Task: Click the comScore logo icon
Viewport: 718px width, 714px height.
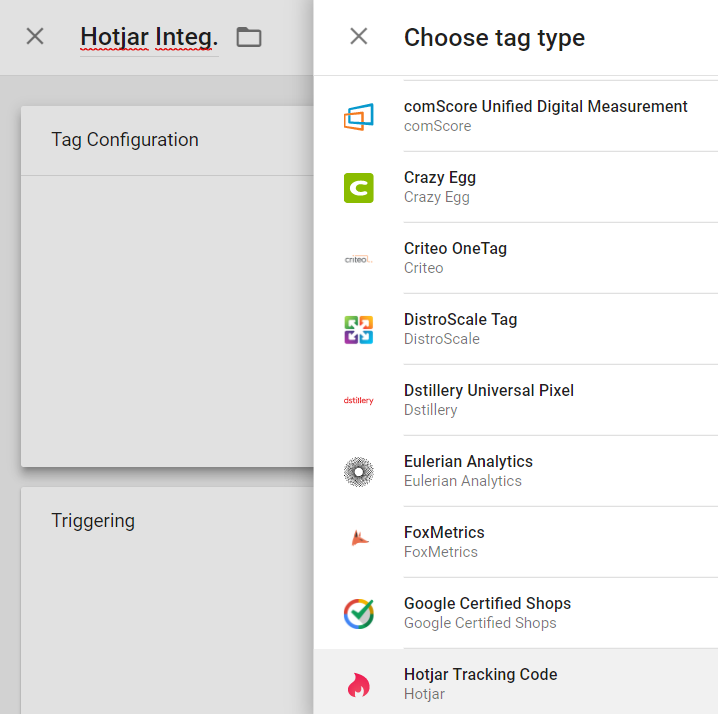Action: [x=358, y=117]
